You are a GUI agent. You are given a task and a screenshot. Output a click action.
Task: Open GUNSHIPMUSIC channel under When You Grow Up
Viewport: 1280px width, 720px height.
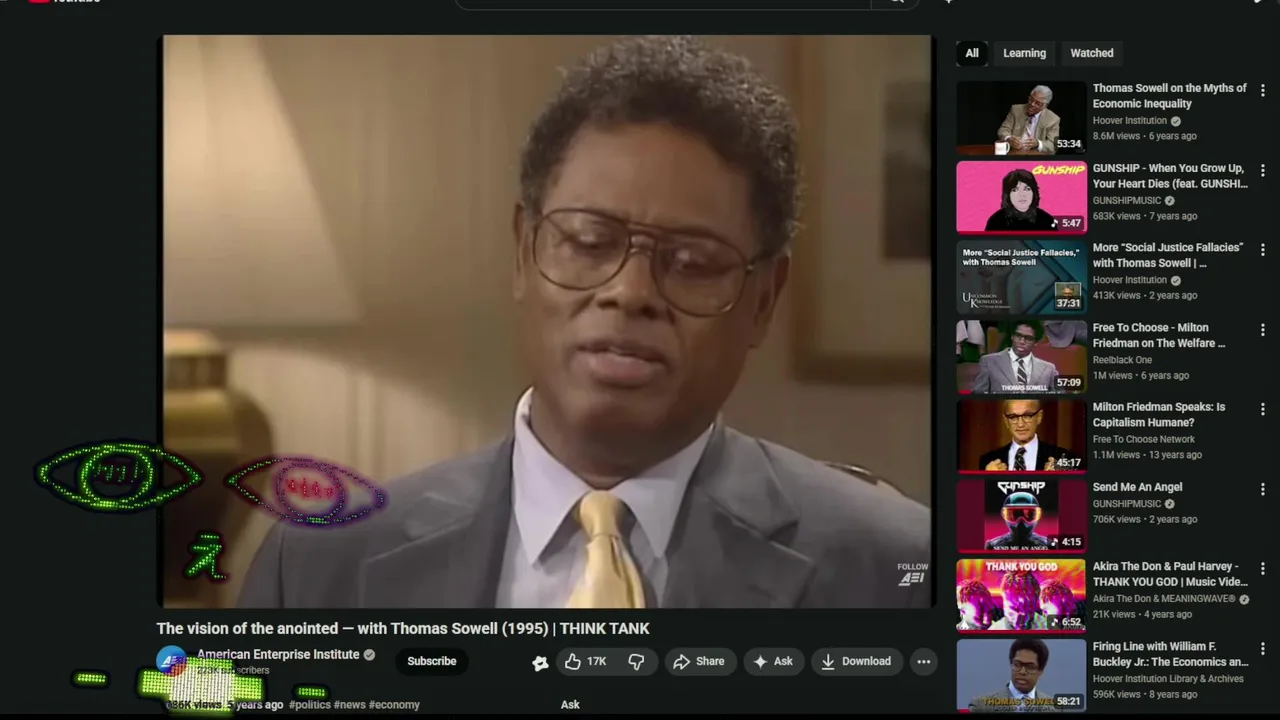[1127, 201]
